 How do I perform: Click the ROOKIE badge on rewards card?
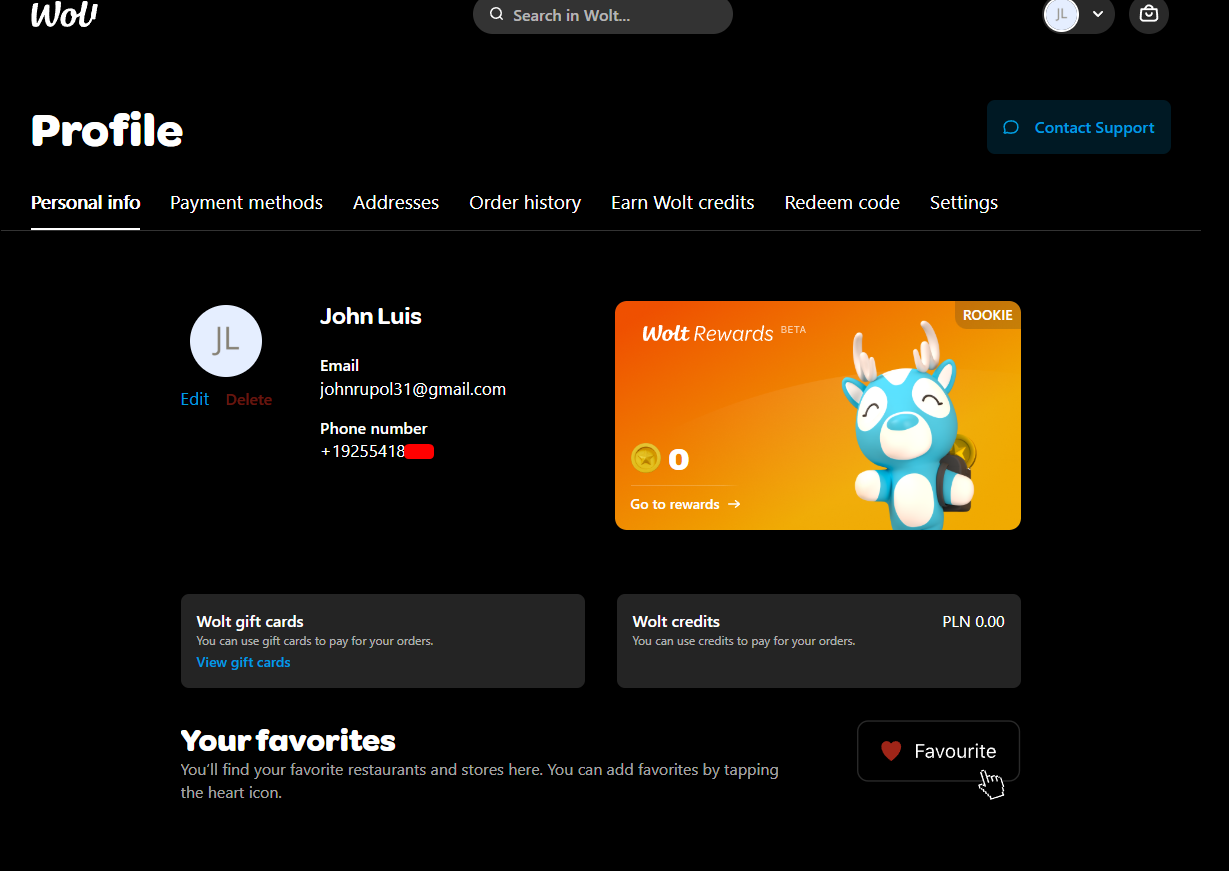coord(987,315)
